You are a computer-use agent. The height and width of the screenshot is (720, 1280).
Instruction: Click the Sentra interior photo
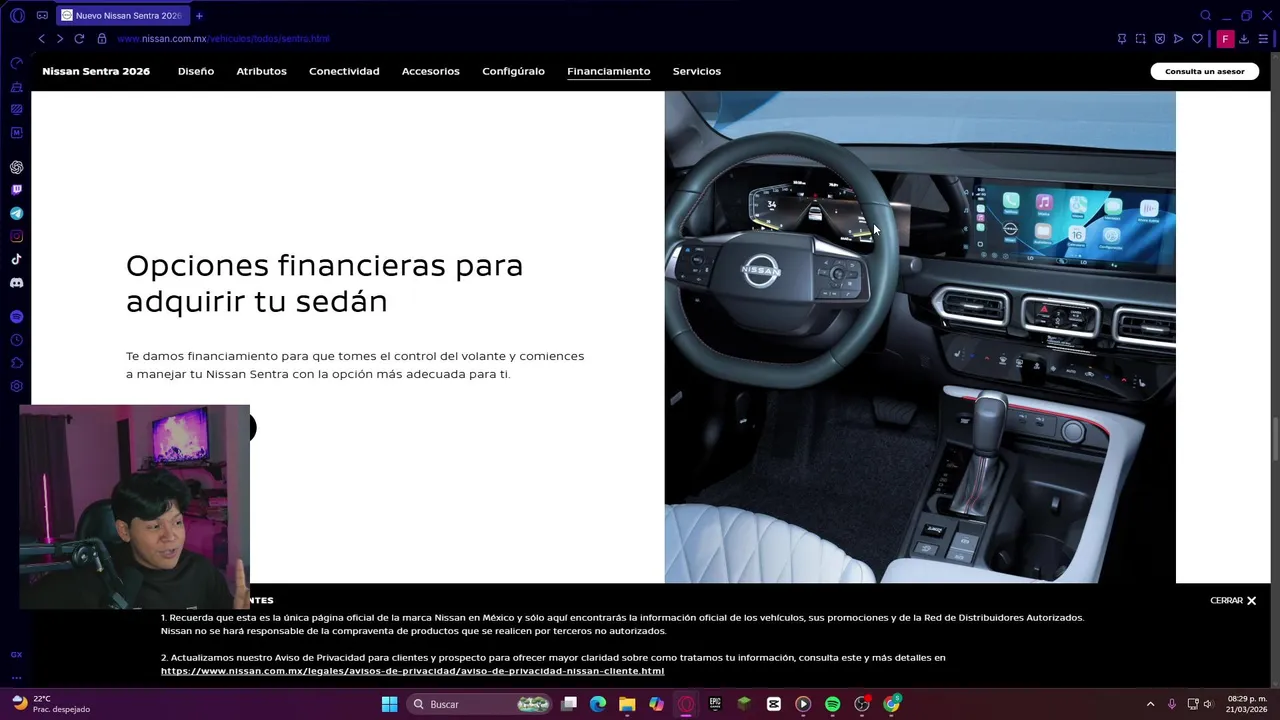tap(920, 337)
